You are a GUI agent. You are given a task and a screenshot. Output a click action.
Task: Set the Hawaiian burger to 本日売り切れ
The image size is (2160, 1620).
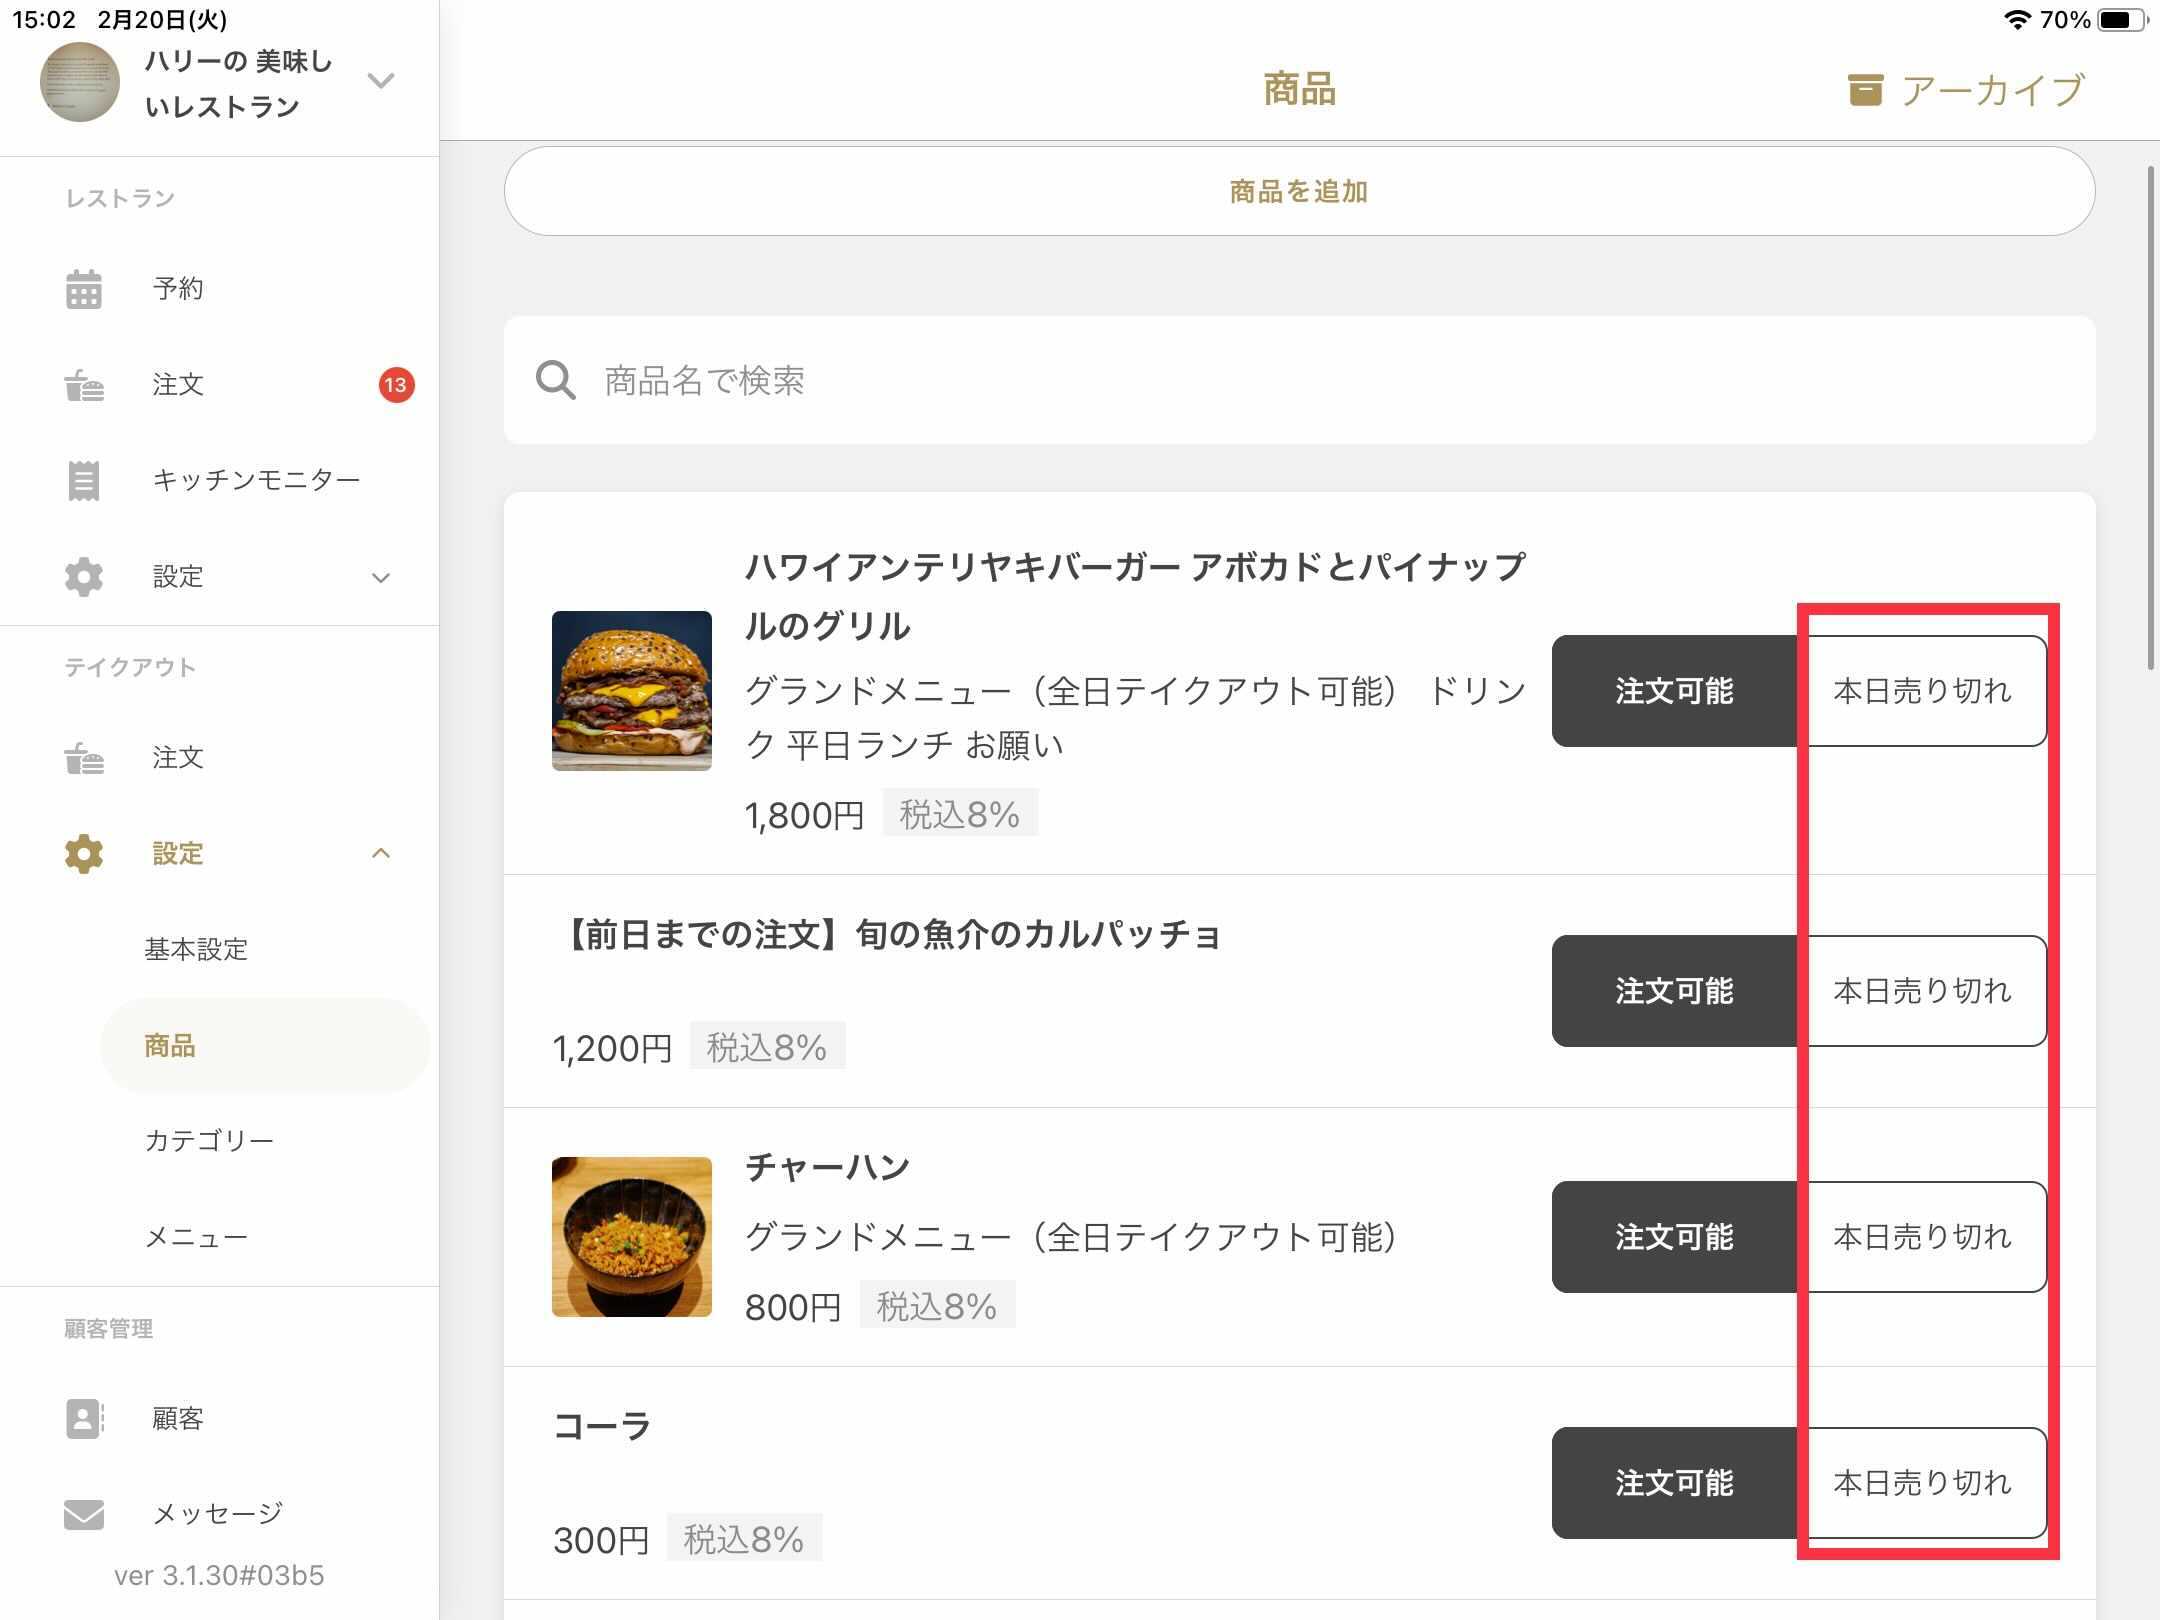1922,691
